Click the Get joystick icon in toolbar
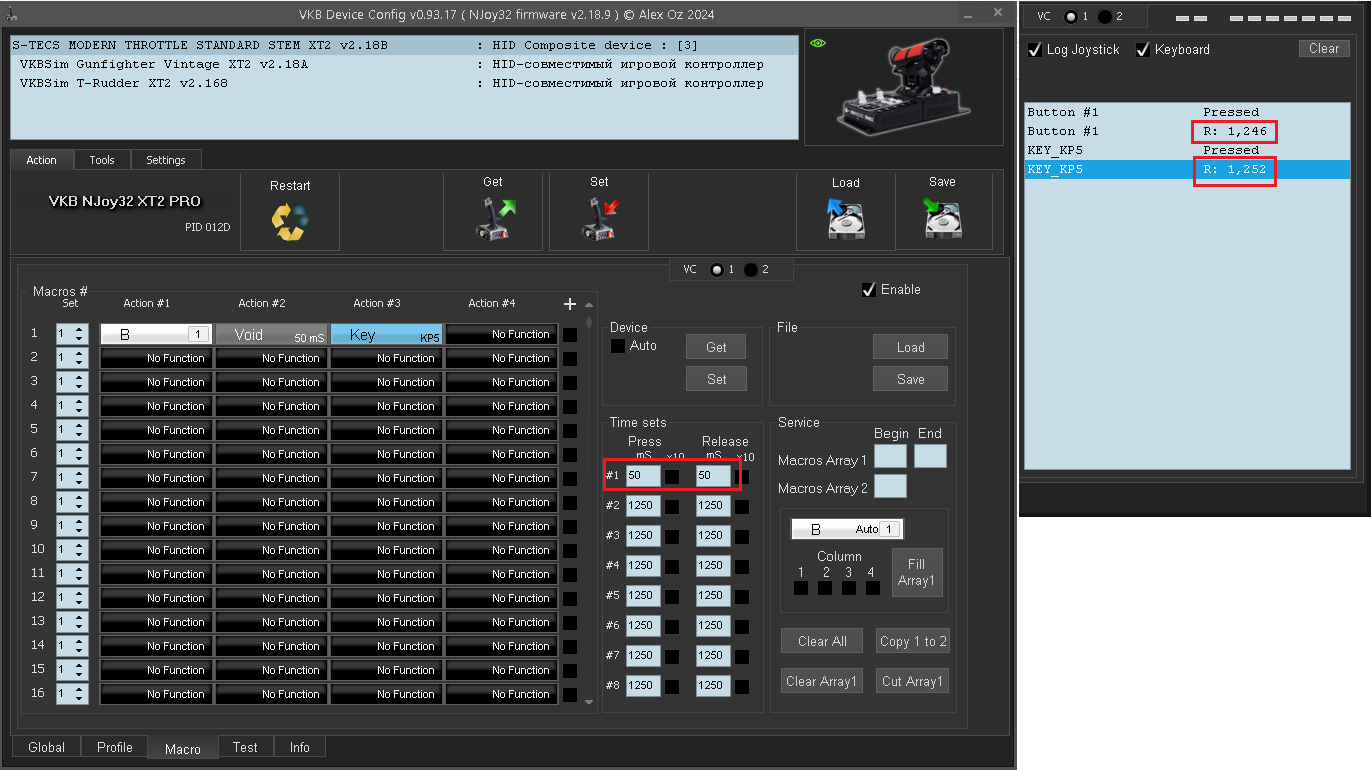Viewport: 1371px width, 770px height. click(493, 220)
